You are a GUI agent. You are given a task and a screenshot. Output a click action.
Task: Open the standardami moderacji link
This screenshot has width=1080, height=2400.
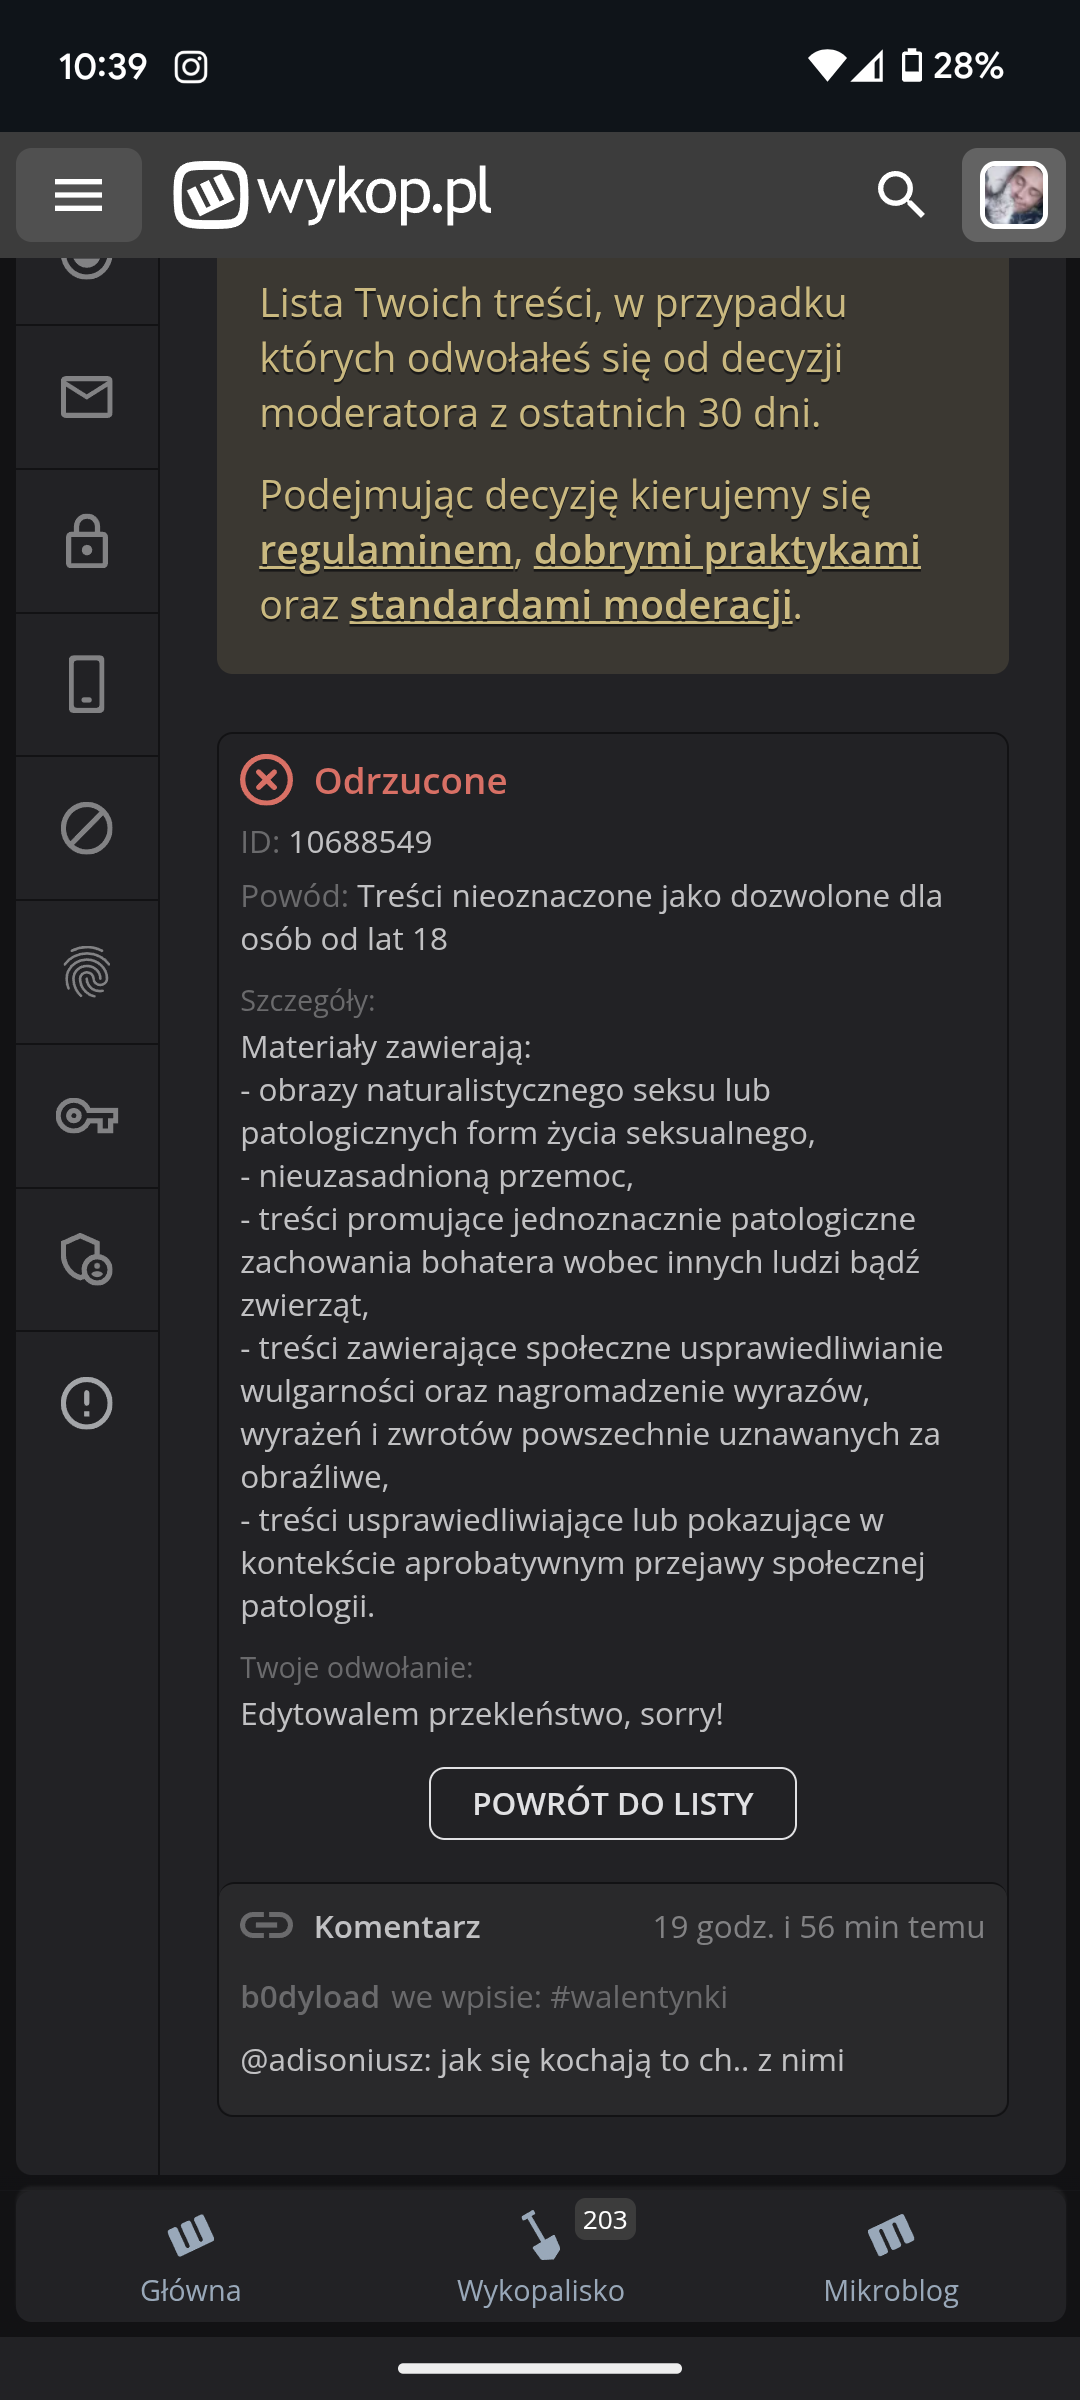(x=570, y=605)
